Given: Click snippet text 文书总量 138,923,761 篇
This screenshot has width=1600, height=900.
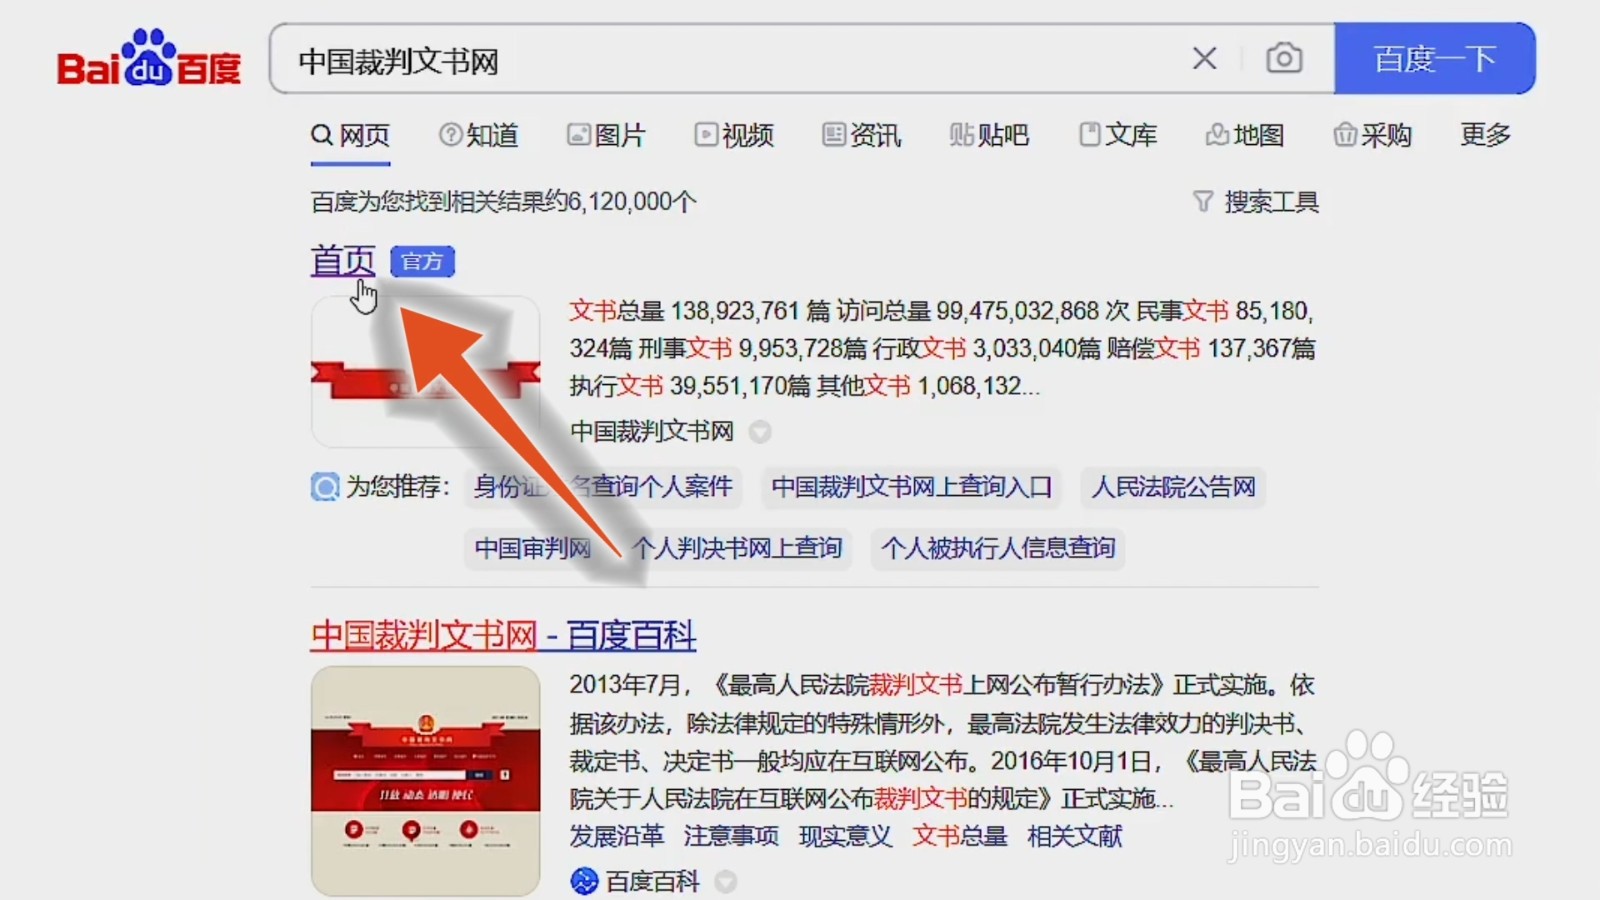Looking at the screenshot, I should [x=700, y=311].
